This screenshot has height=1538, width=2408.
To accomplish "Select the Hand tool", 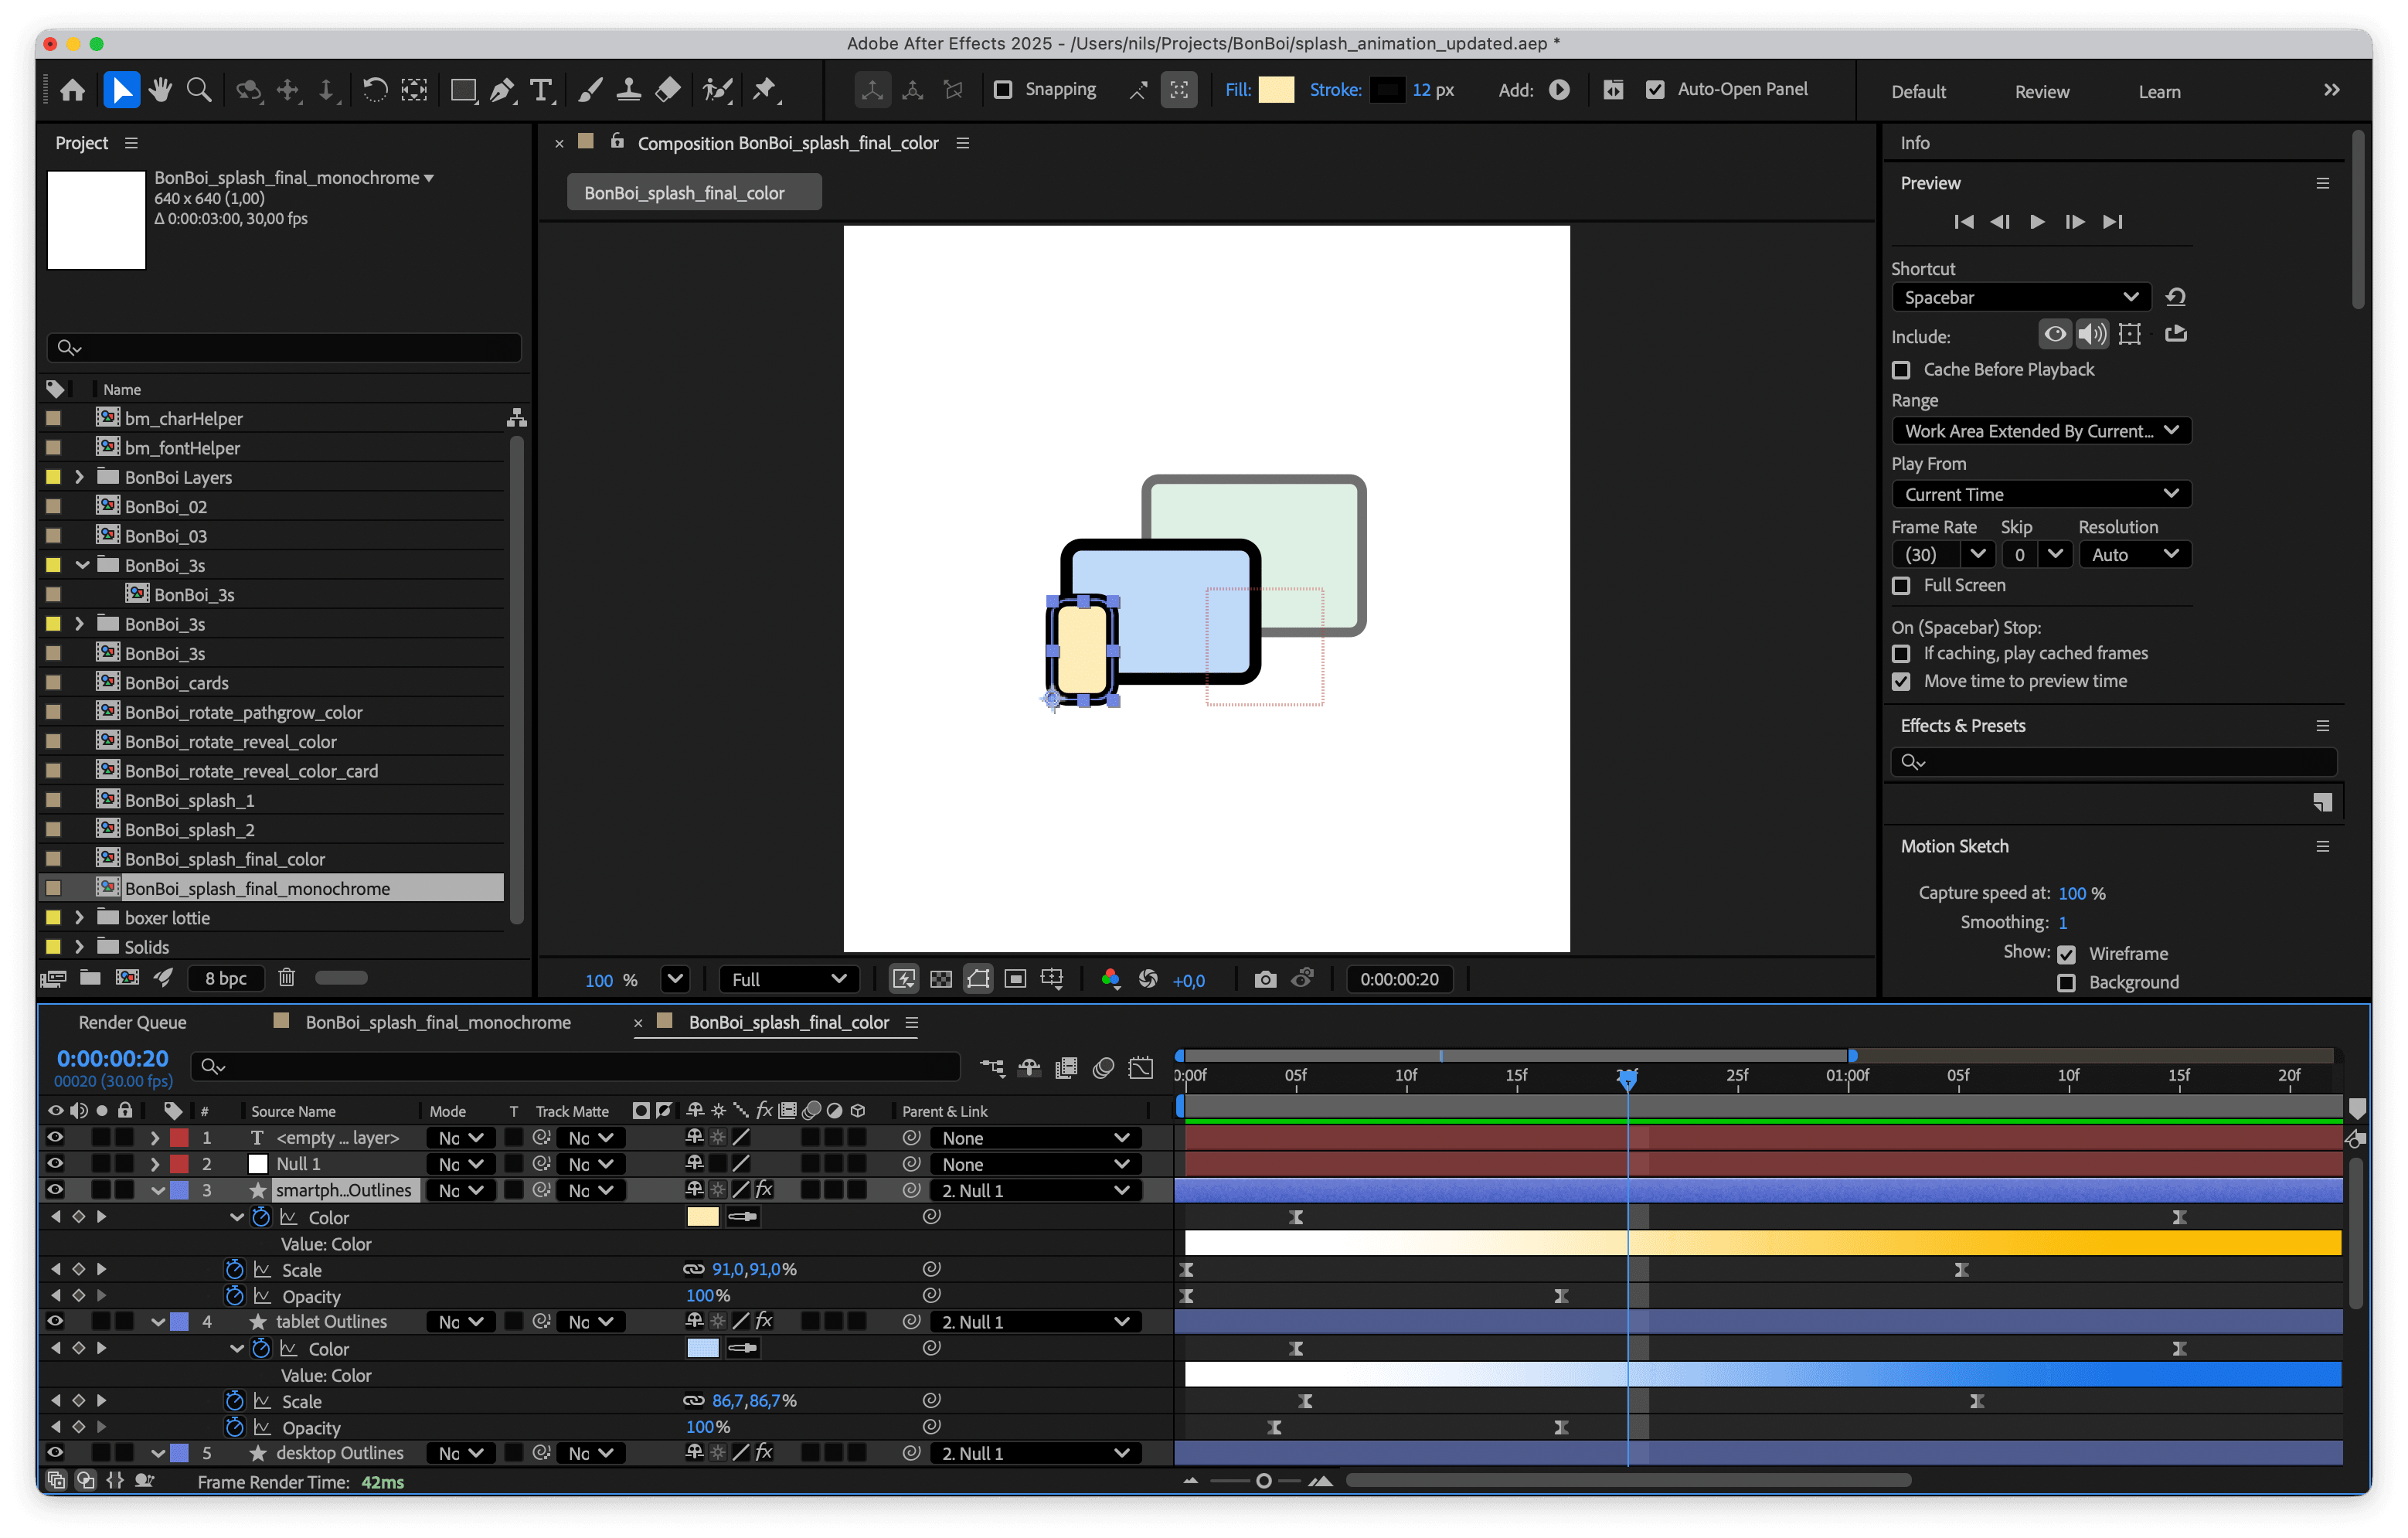I will pyautogui.click(x=160, y=90).
